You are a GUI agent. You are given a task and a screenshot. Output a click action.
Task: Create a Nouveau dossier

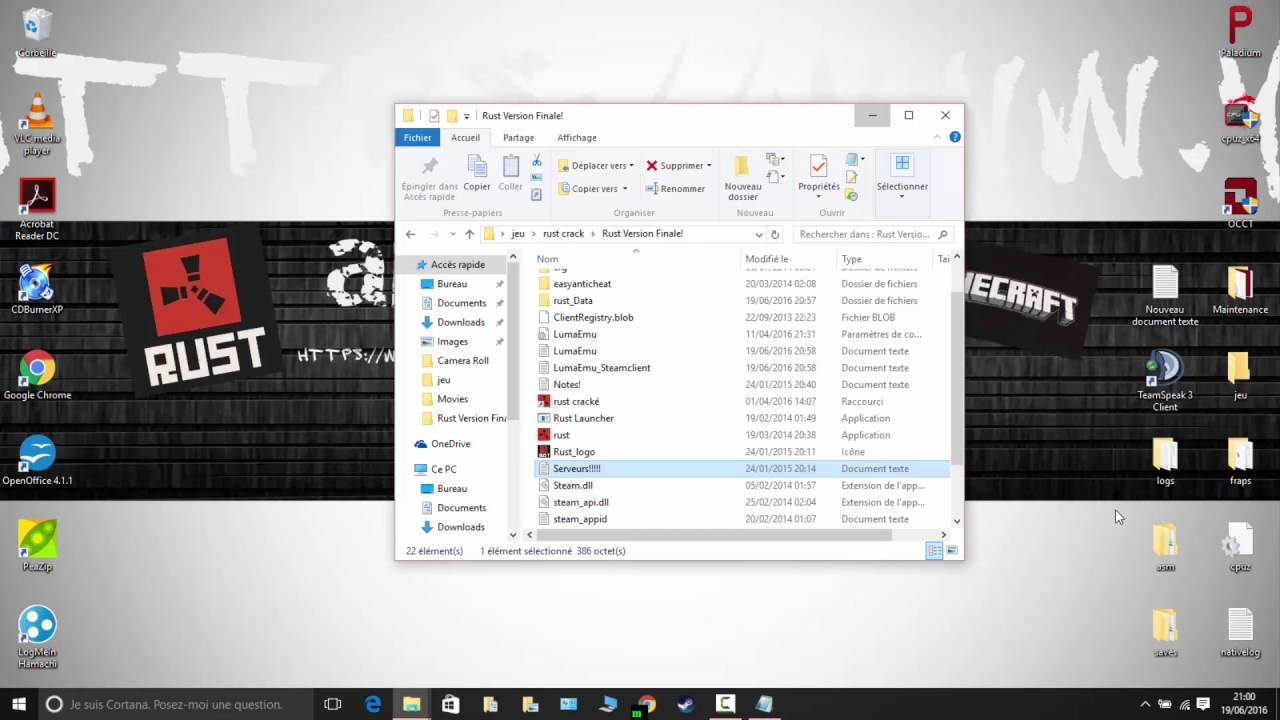[x=742, y=178]
